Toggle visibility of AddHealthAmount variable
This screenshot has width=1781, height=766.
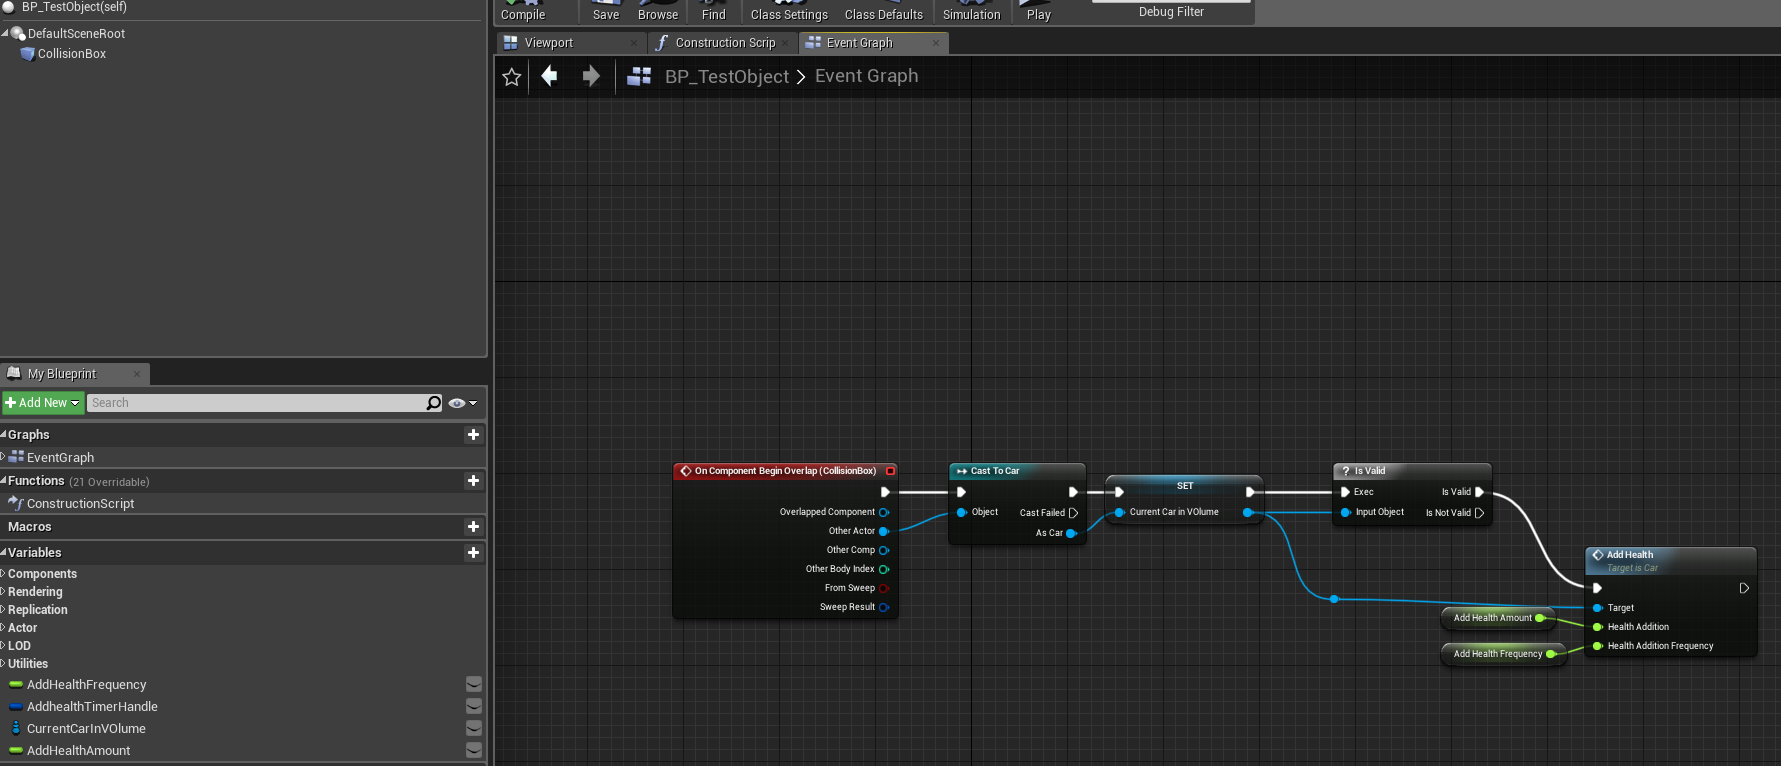point(474,751)
